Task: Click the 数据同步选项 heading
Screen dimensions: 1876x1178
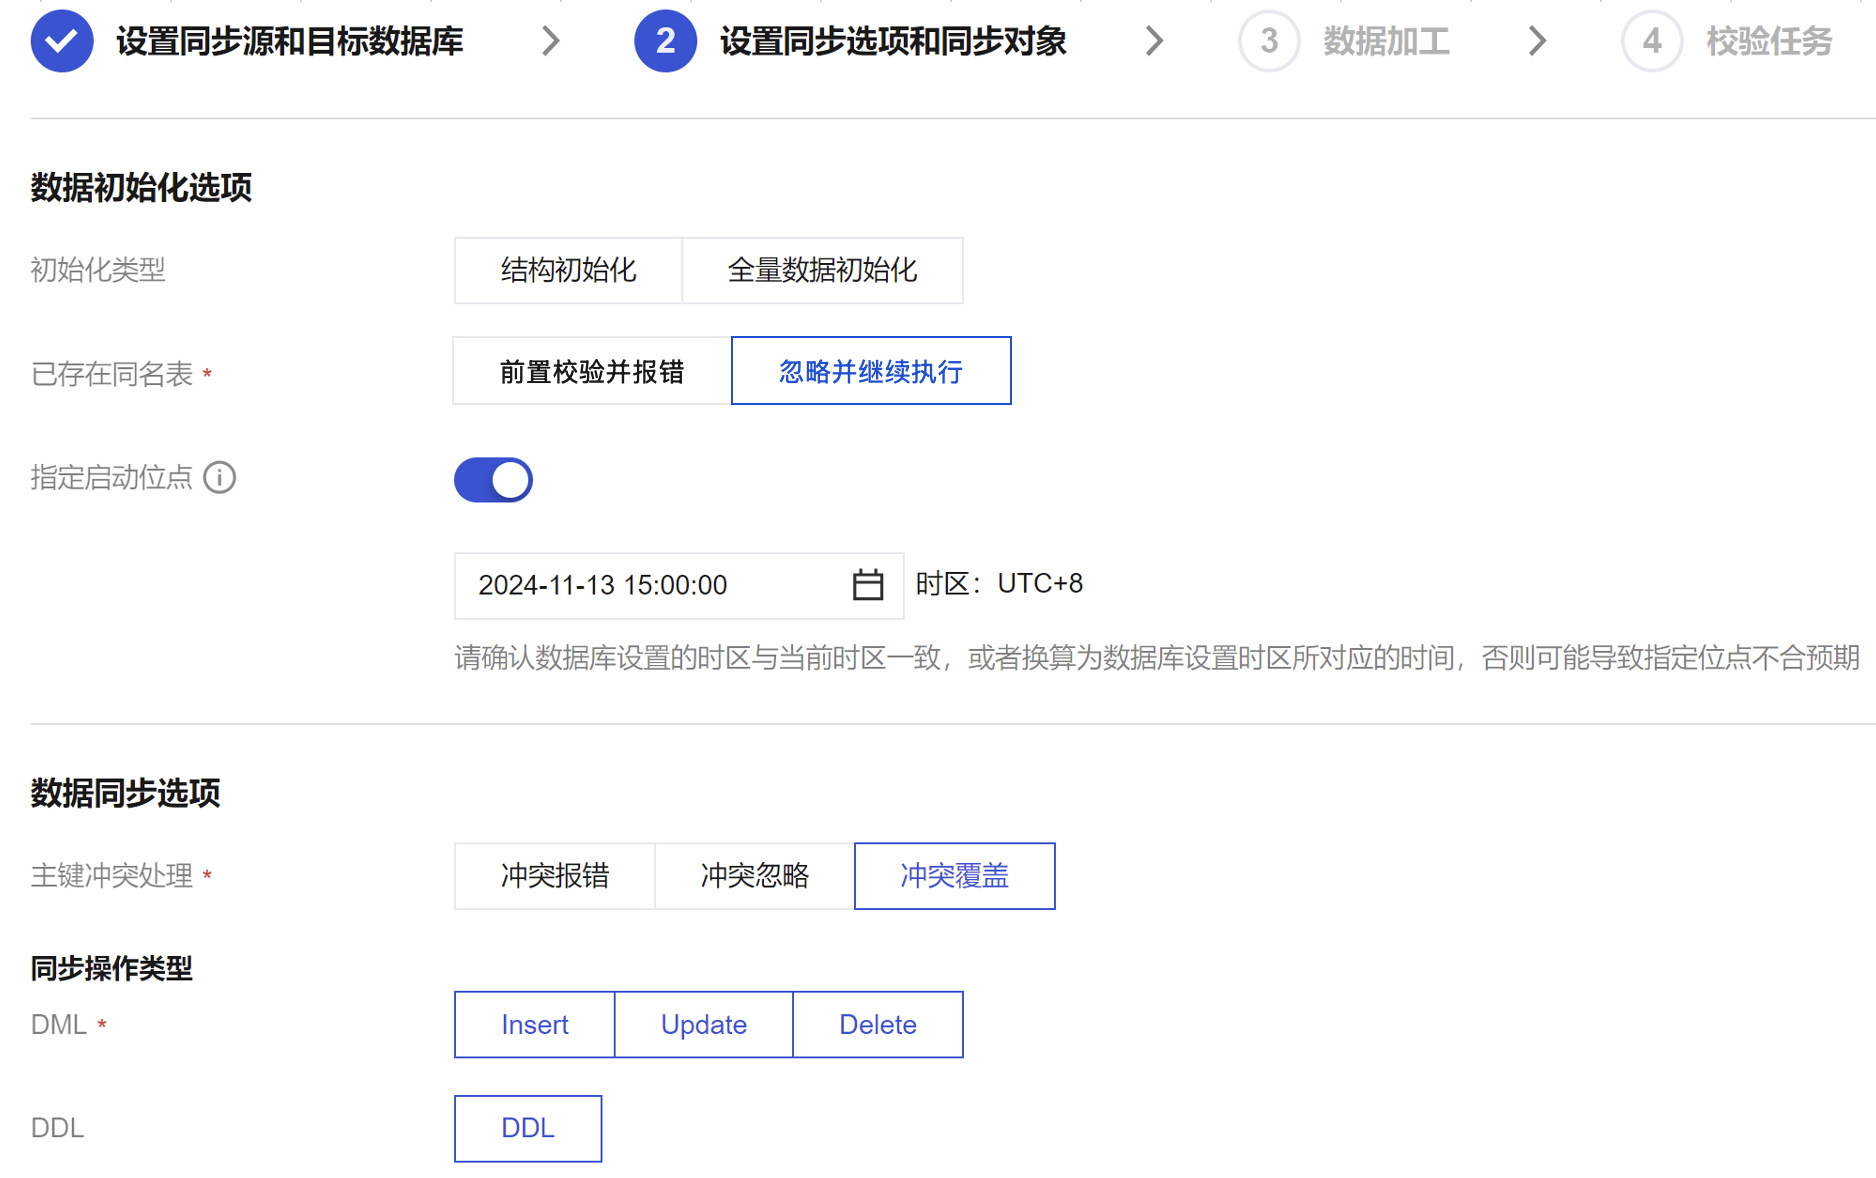Action: coord(125,793)
